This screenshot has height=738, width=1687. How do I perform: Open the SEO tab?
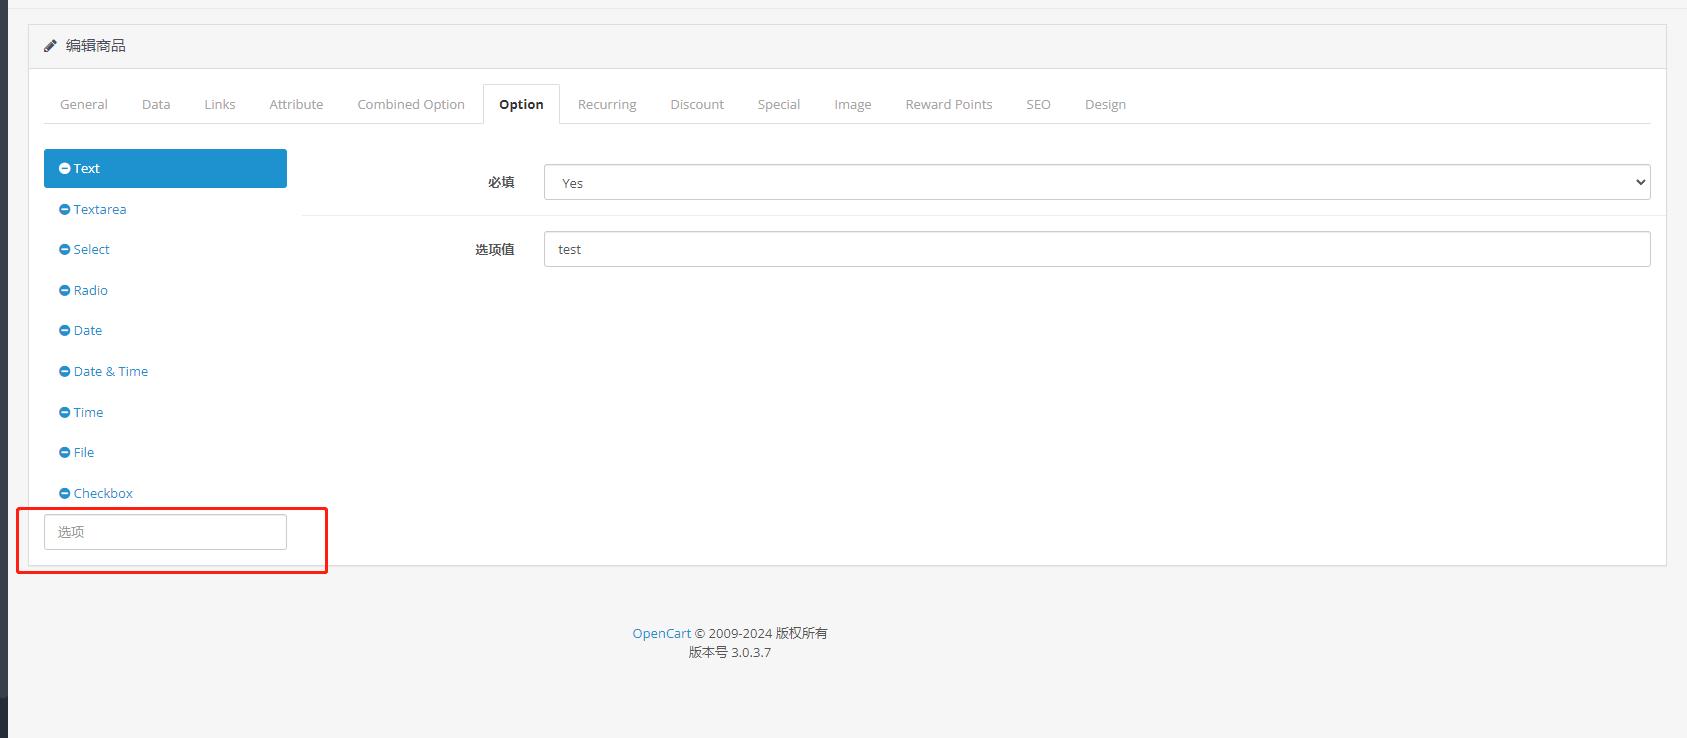(x=1038, y=104)
